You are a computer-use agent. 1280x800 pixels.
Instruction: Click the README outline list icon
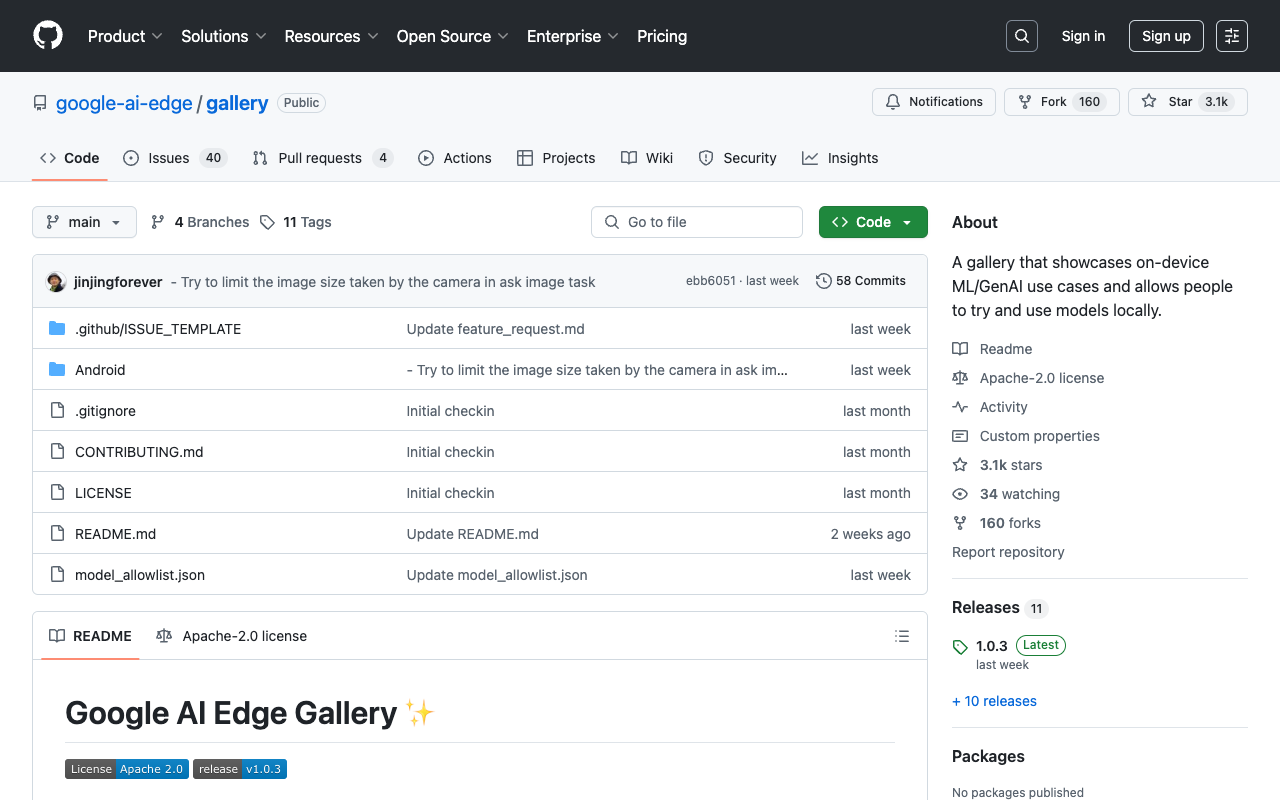(x=902, y=636)
